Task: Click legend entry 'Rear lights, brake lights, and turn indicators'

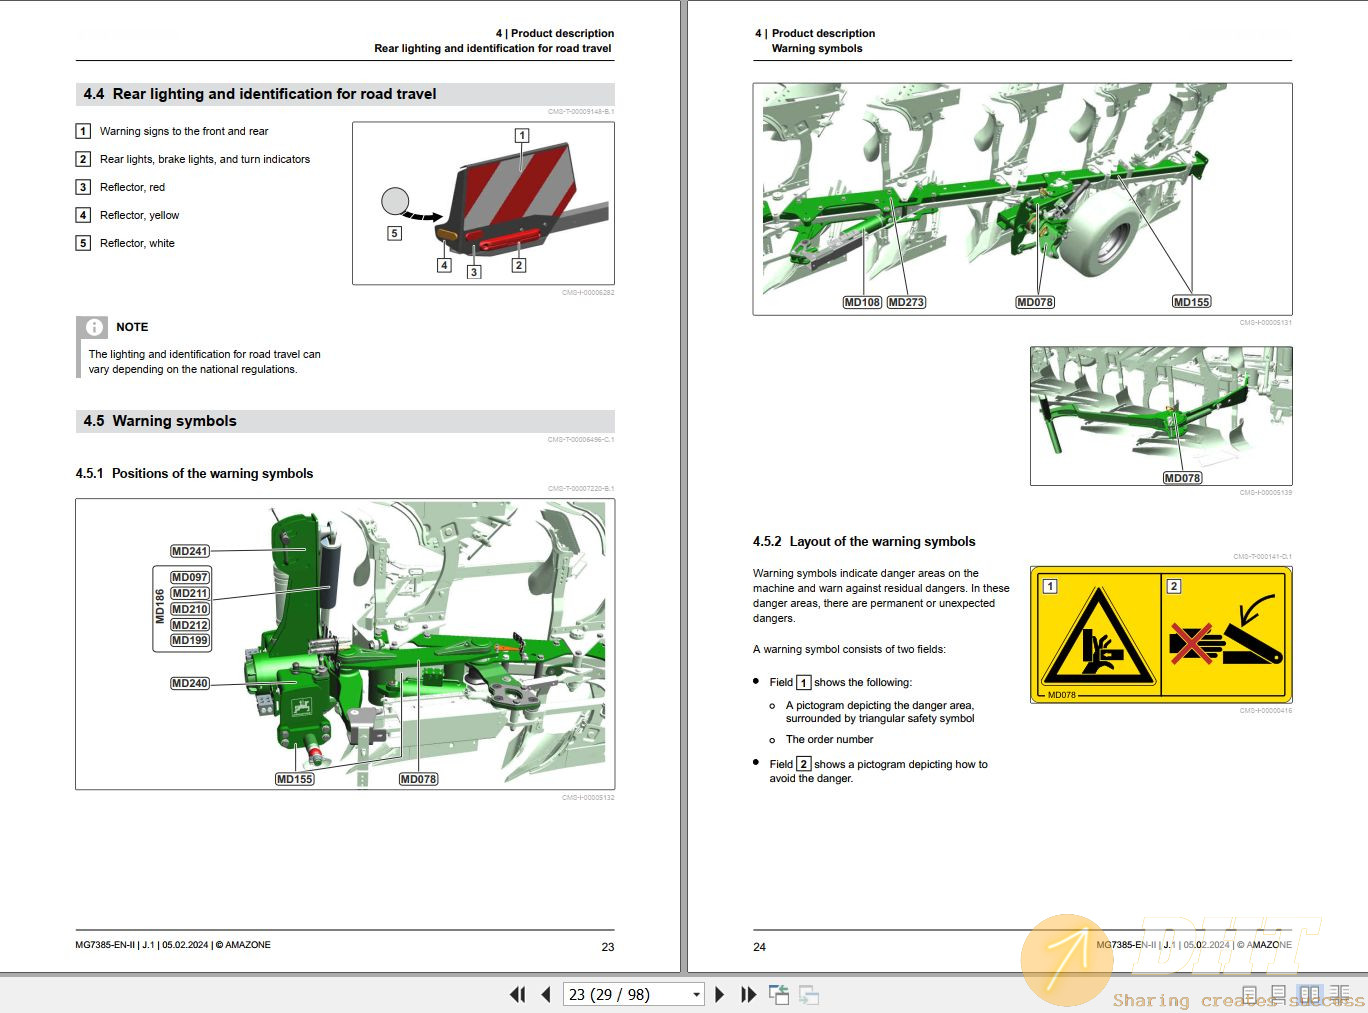Action: (205, 159)
